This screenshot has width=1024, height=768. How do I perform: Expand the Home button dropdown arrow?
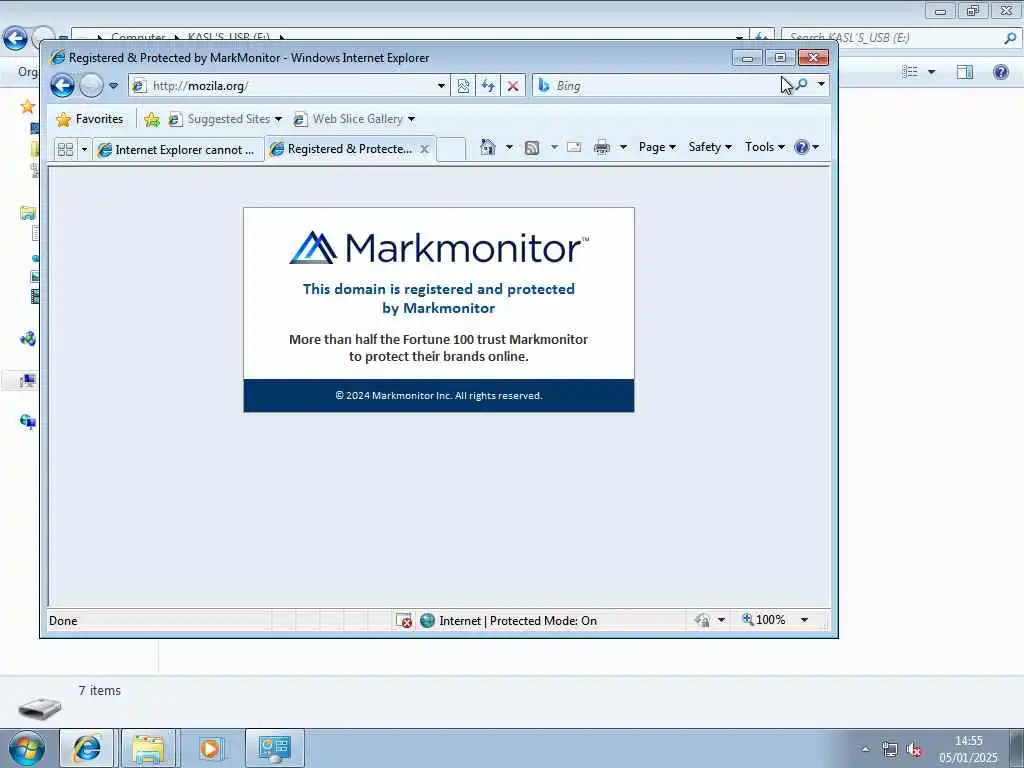pos(509,147)
